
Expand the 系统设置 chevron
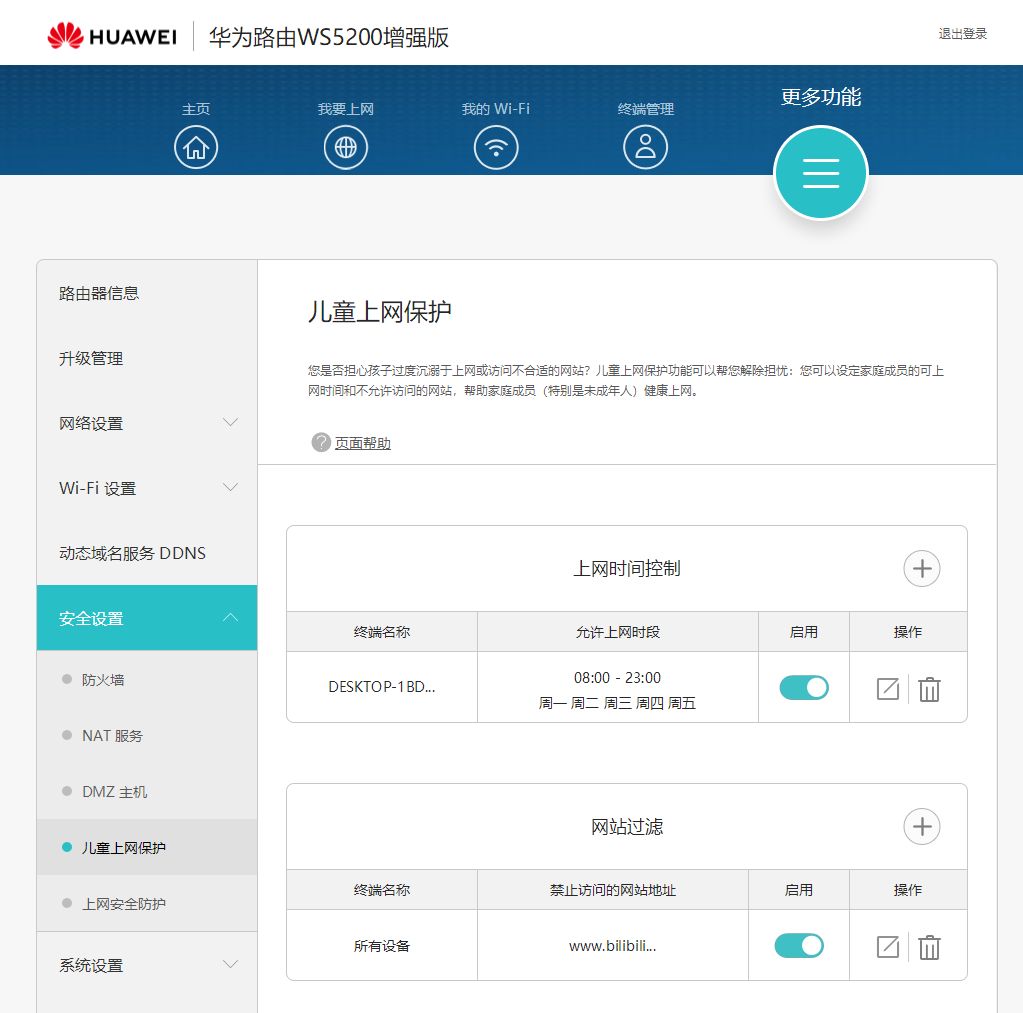pos(230,963)
